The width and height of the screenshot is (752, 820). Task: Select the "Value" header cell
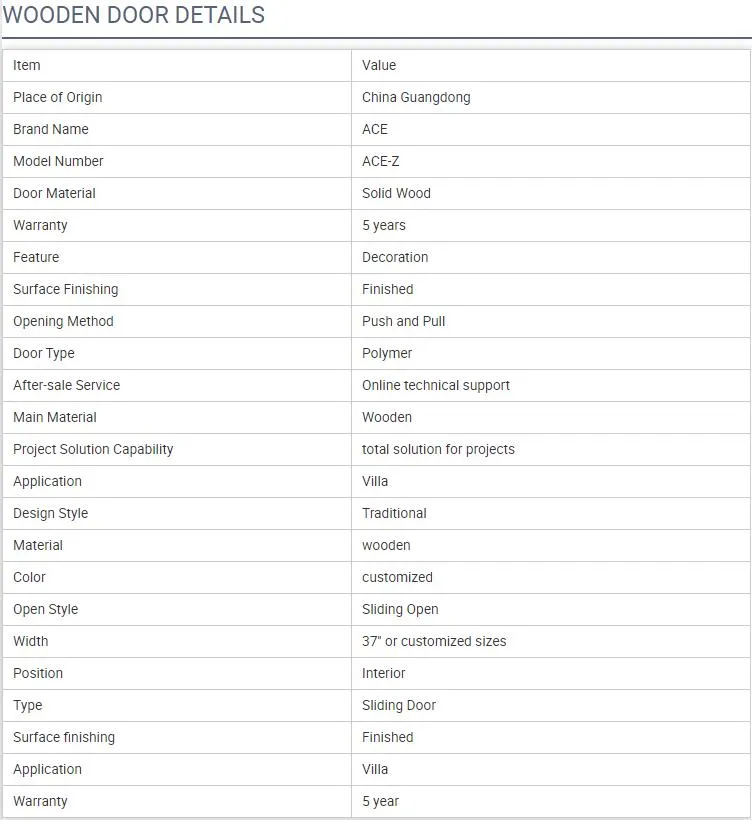(379, 65)
